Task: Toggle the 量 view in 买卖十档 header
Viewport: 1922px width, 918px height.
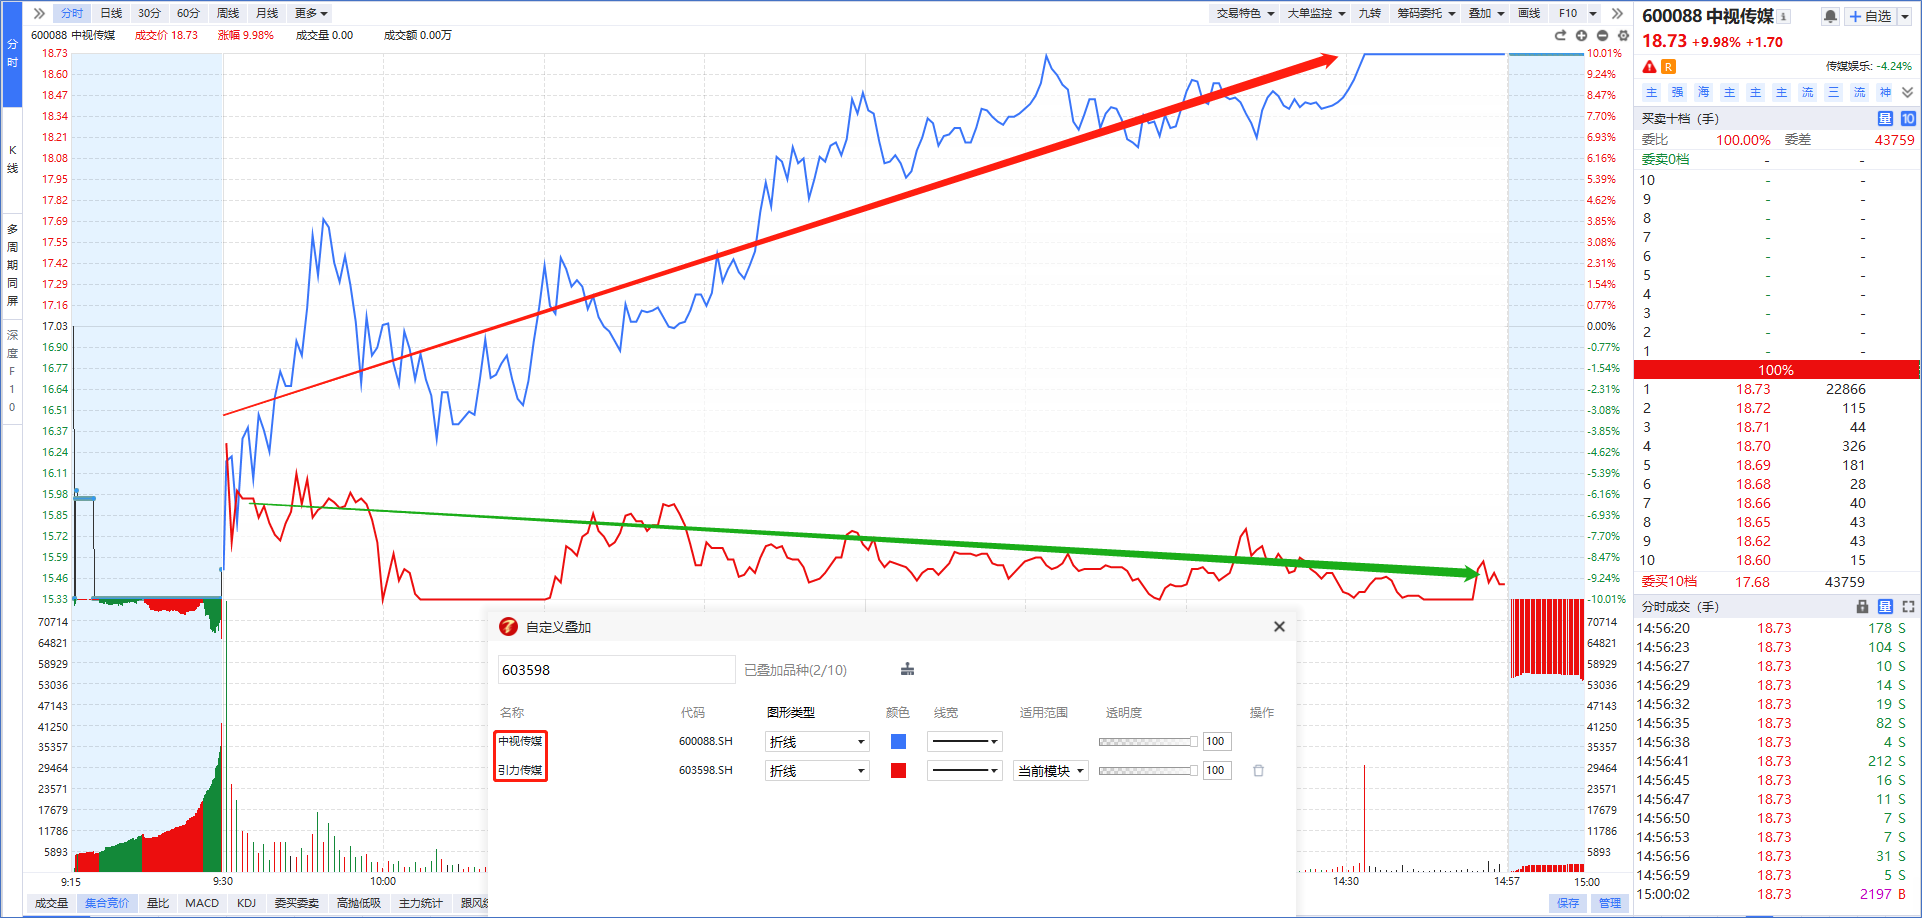Action: pos(1885,118)
